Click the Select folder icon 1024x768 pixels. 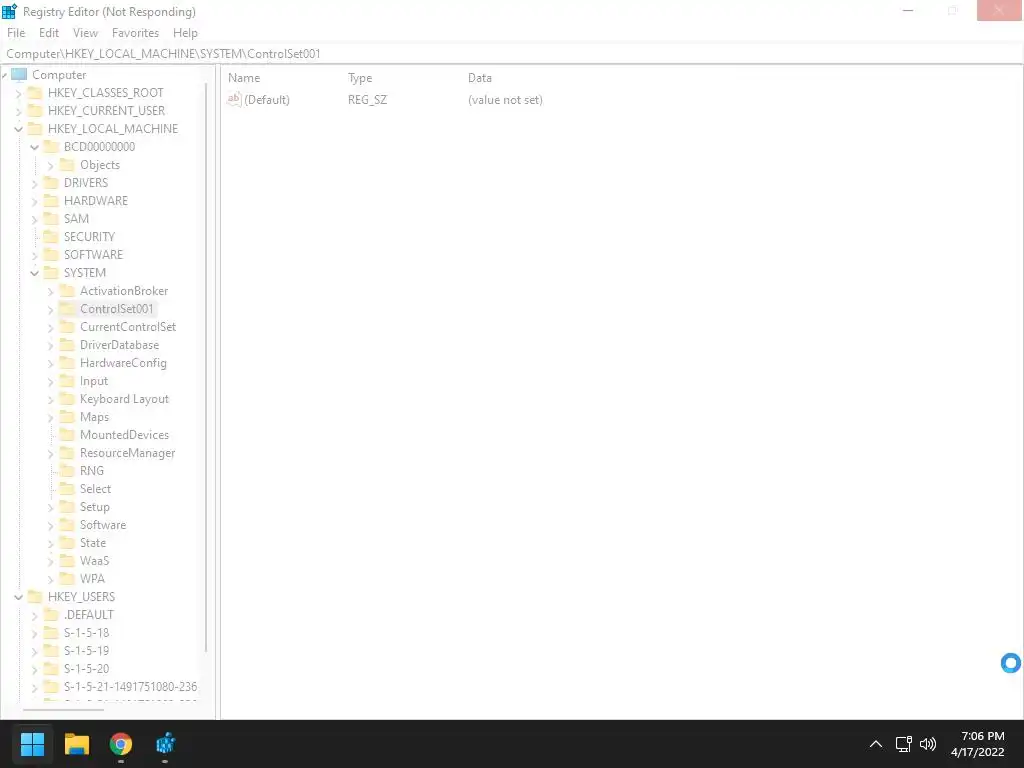[x=67, y=488]
